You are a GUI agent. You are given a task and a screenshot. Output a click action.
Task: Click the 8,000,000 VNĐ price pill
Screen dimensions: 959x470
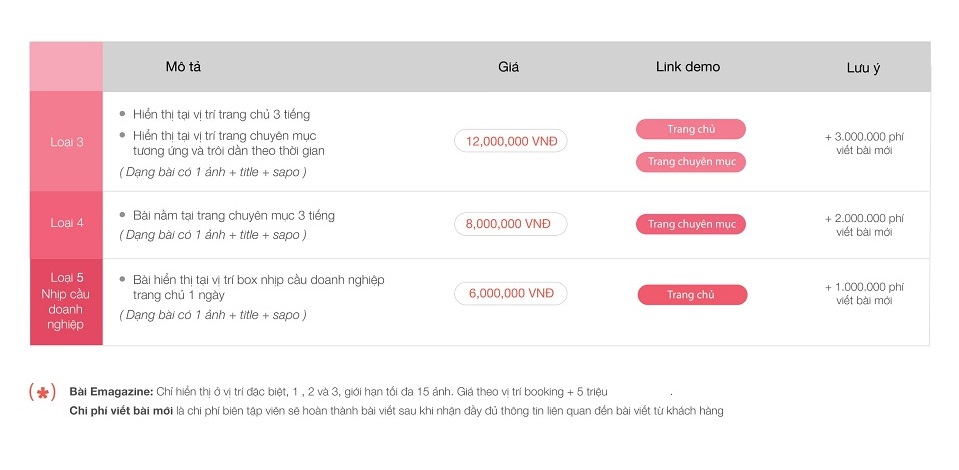click(x=510, y=224)
